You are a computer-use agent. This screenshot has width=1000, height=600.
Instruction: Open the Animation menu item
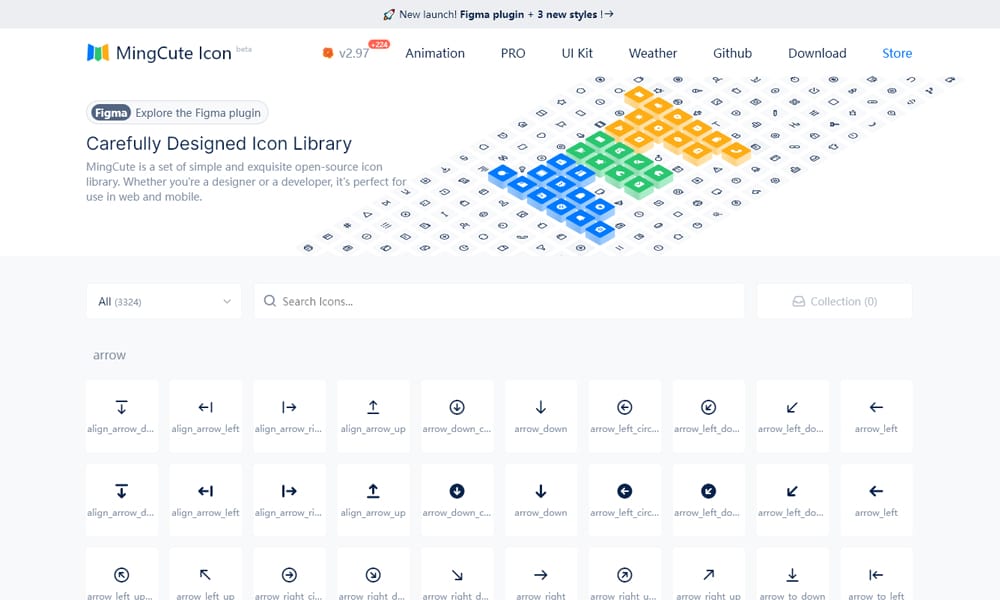tap(435, 53)
